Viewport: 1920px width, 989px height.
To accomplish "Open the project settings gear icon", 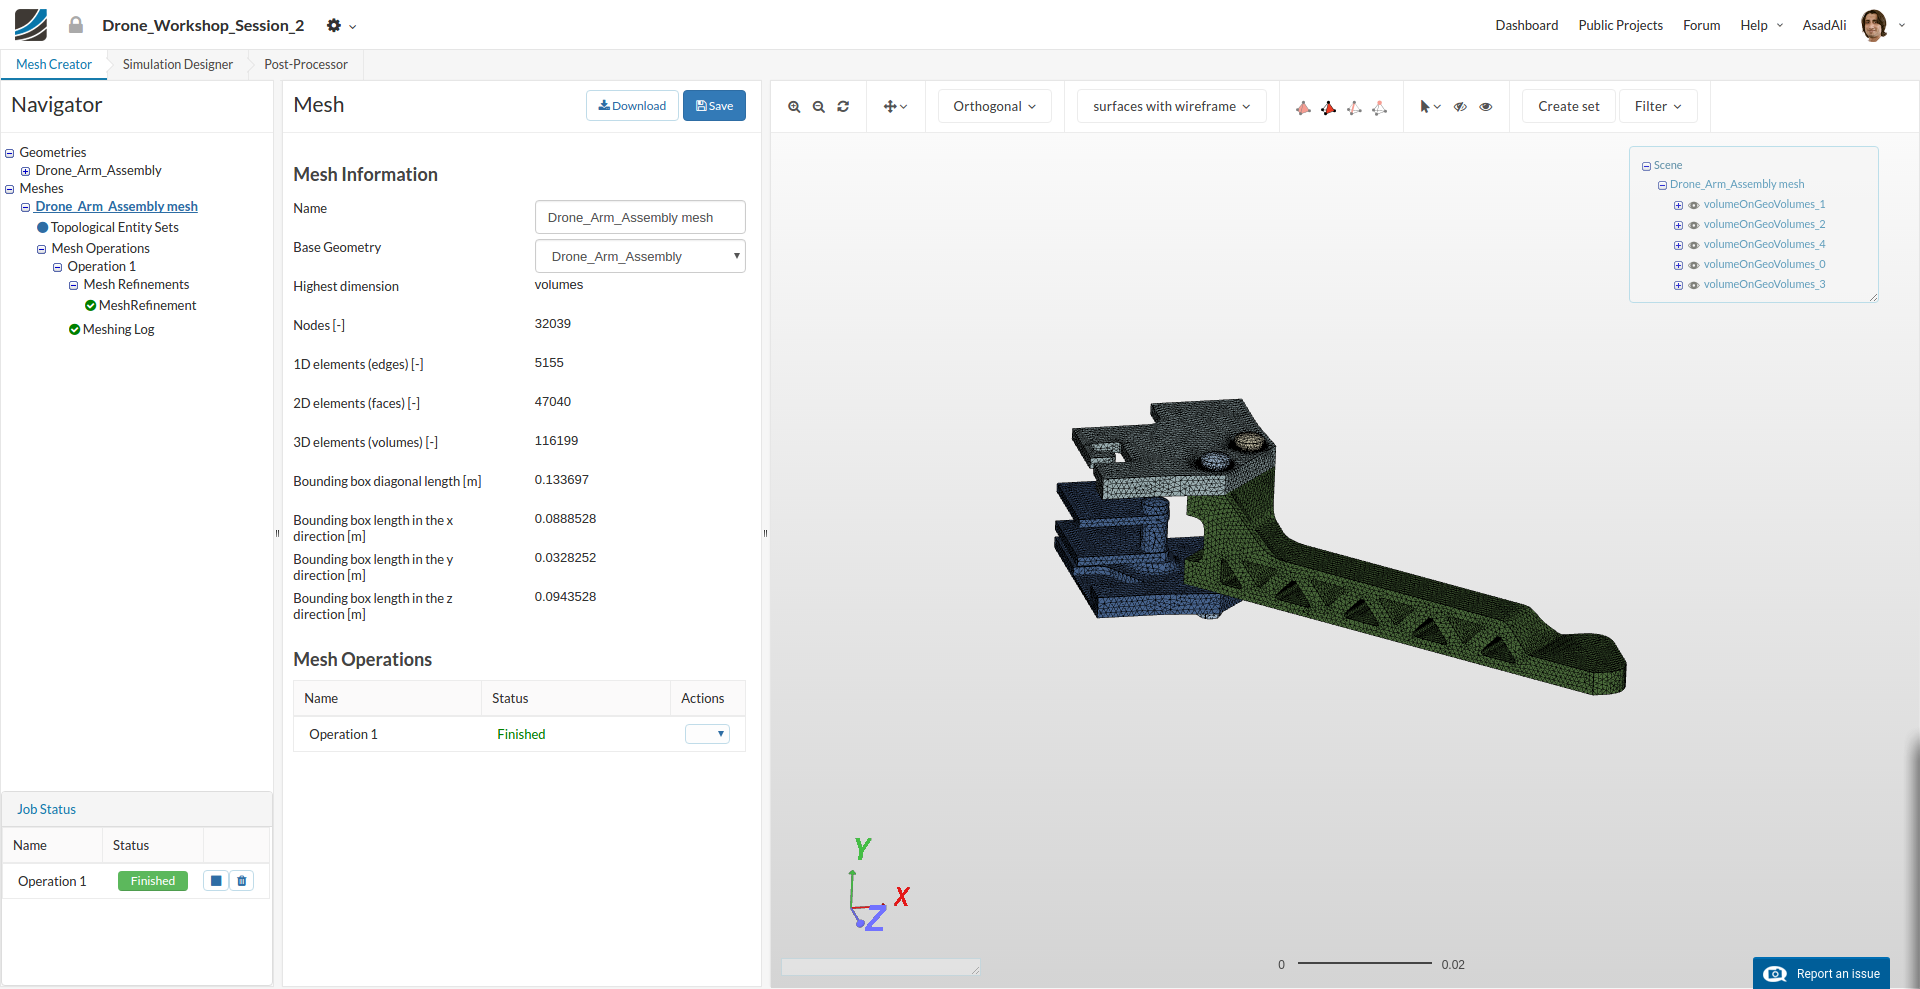I will 334,26.
